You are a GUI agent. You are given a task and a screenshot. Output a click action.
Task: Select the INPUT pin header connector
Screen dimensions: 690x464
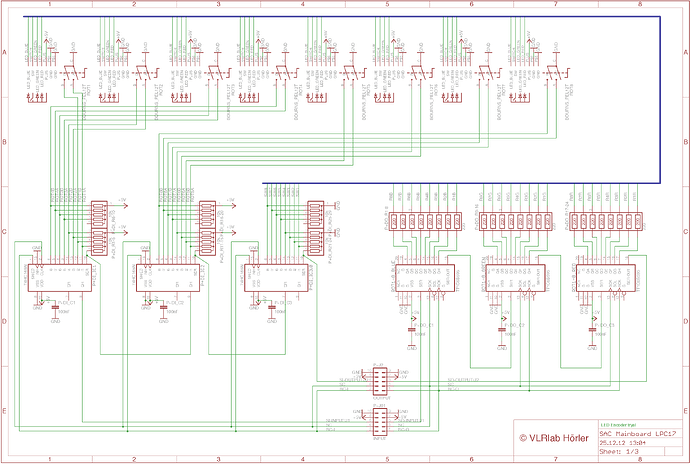point(380,422)
